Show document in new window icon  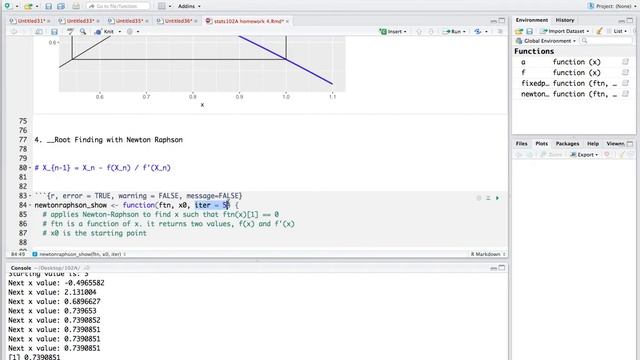pyautogui.click(x=39, y=31)
